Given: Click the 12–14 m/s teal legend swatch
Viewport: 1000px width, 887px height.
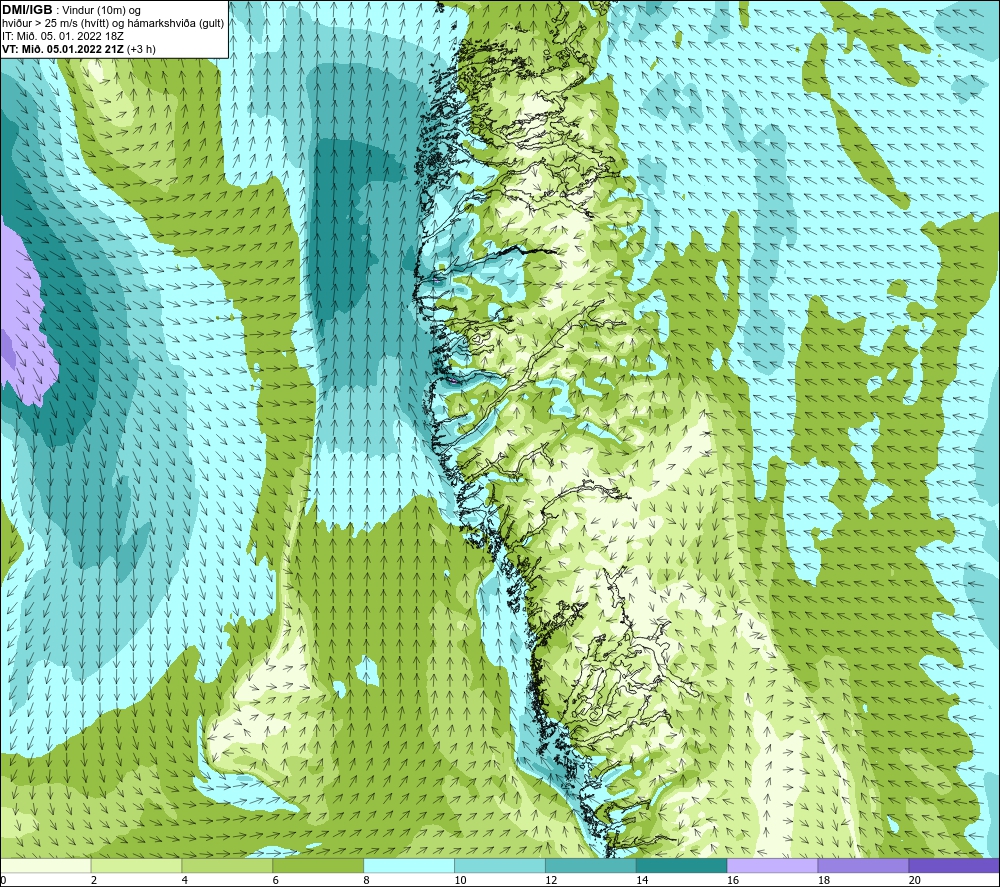Looking at the screenshot, I should 591,866.
